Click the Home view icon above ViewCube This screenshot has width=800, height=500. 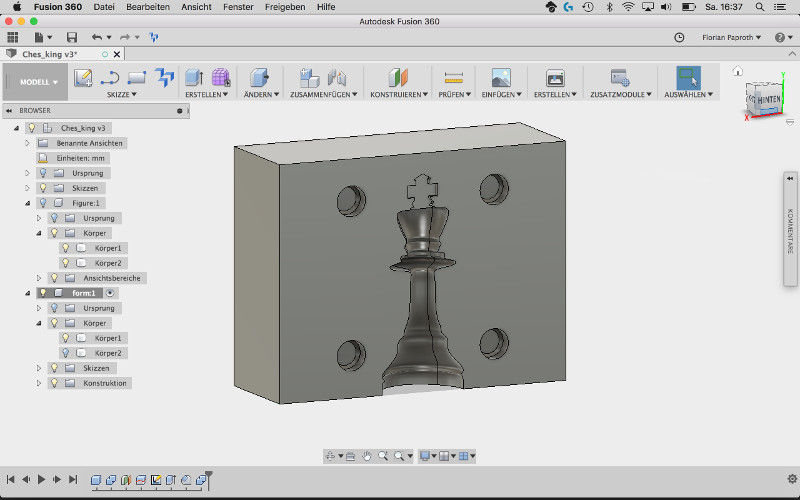pos(738,71)
